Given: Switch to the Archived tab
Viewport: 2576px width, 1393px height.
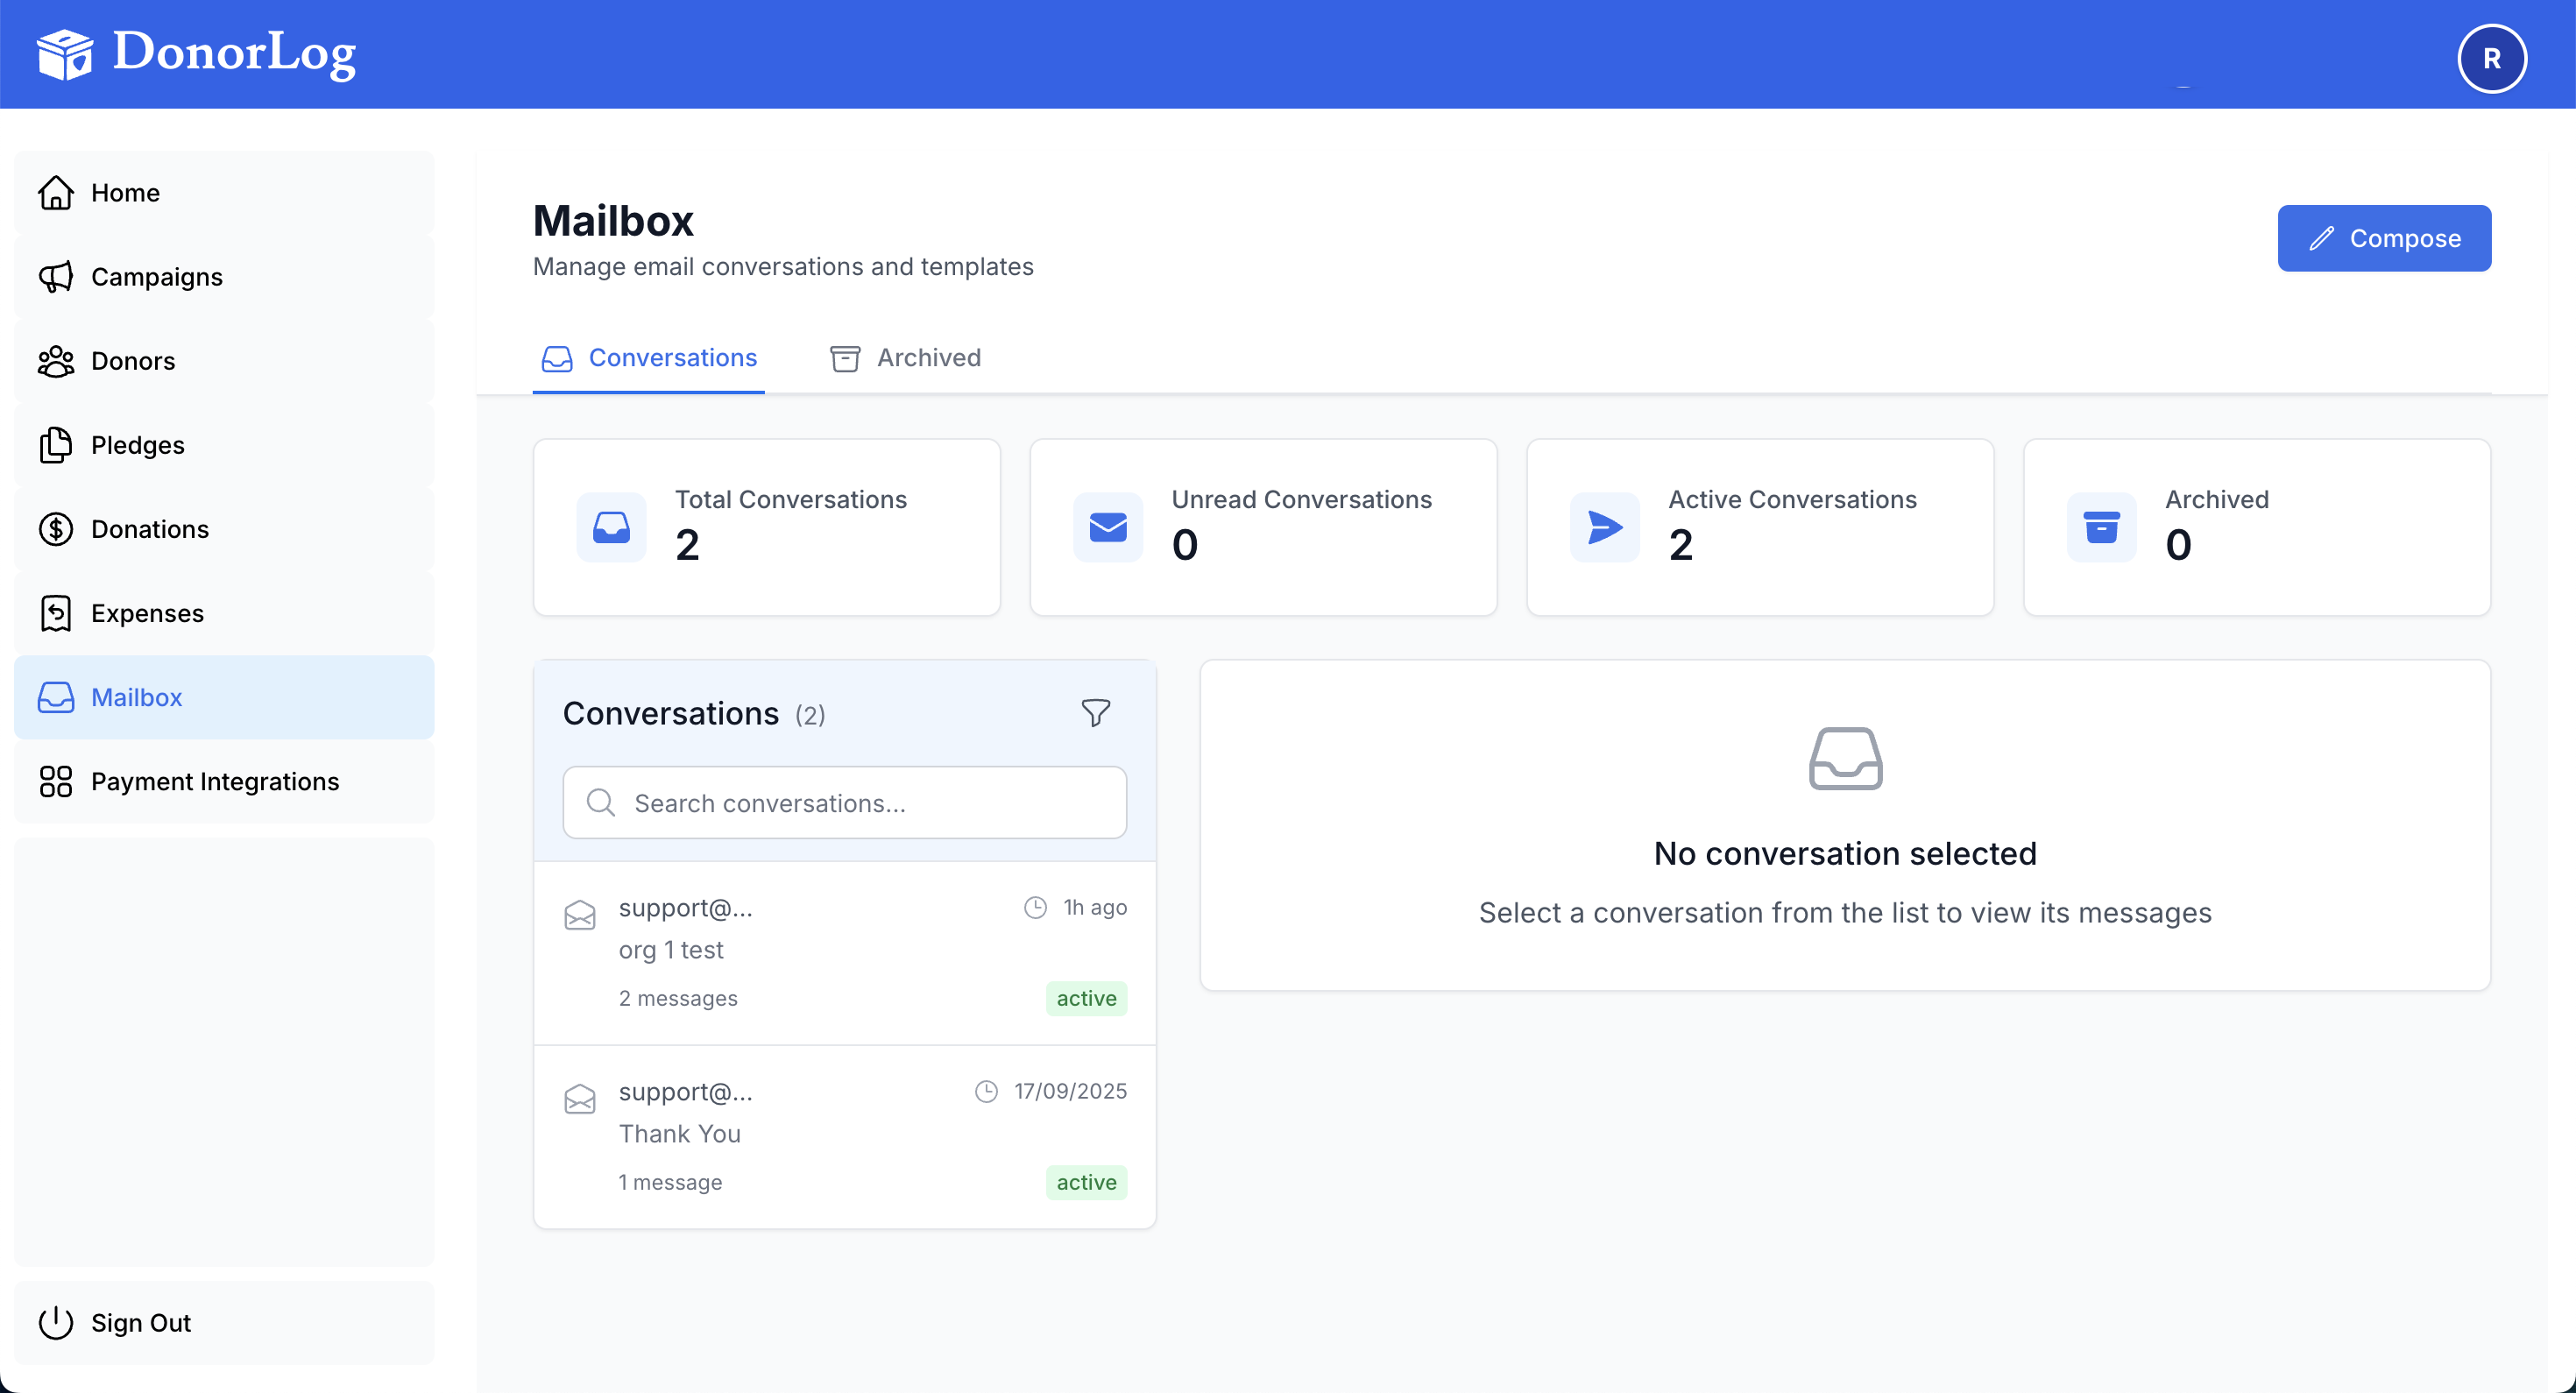Looking at the screenshot, I should [x=905, y=358].
